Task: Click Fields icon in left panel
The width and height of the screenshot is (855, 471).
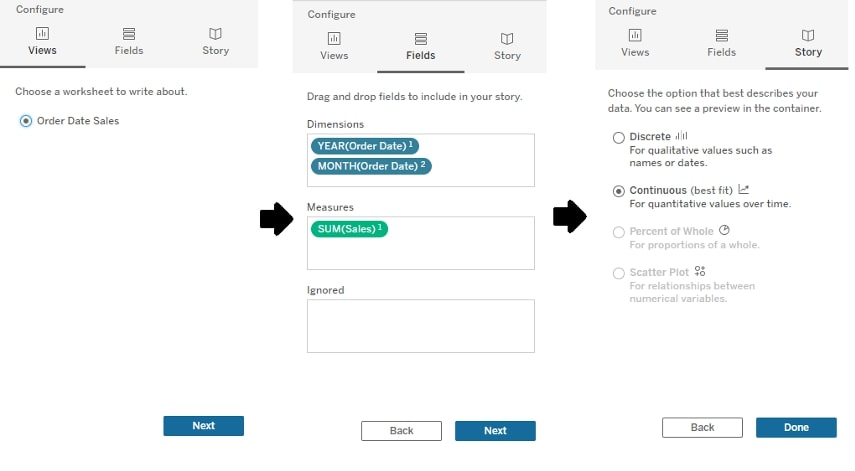Action: click(x=129, y=34)
